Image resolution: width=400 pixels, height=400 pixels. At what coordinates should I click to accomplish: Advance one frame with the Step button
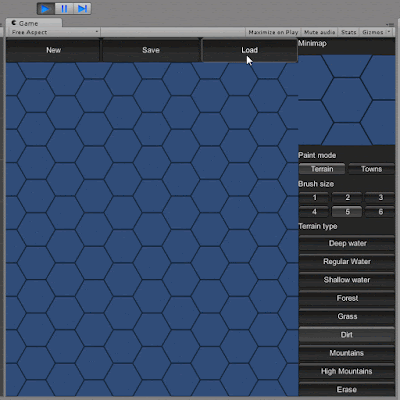[82, 8]
